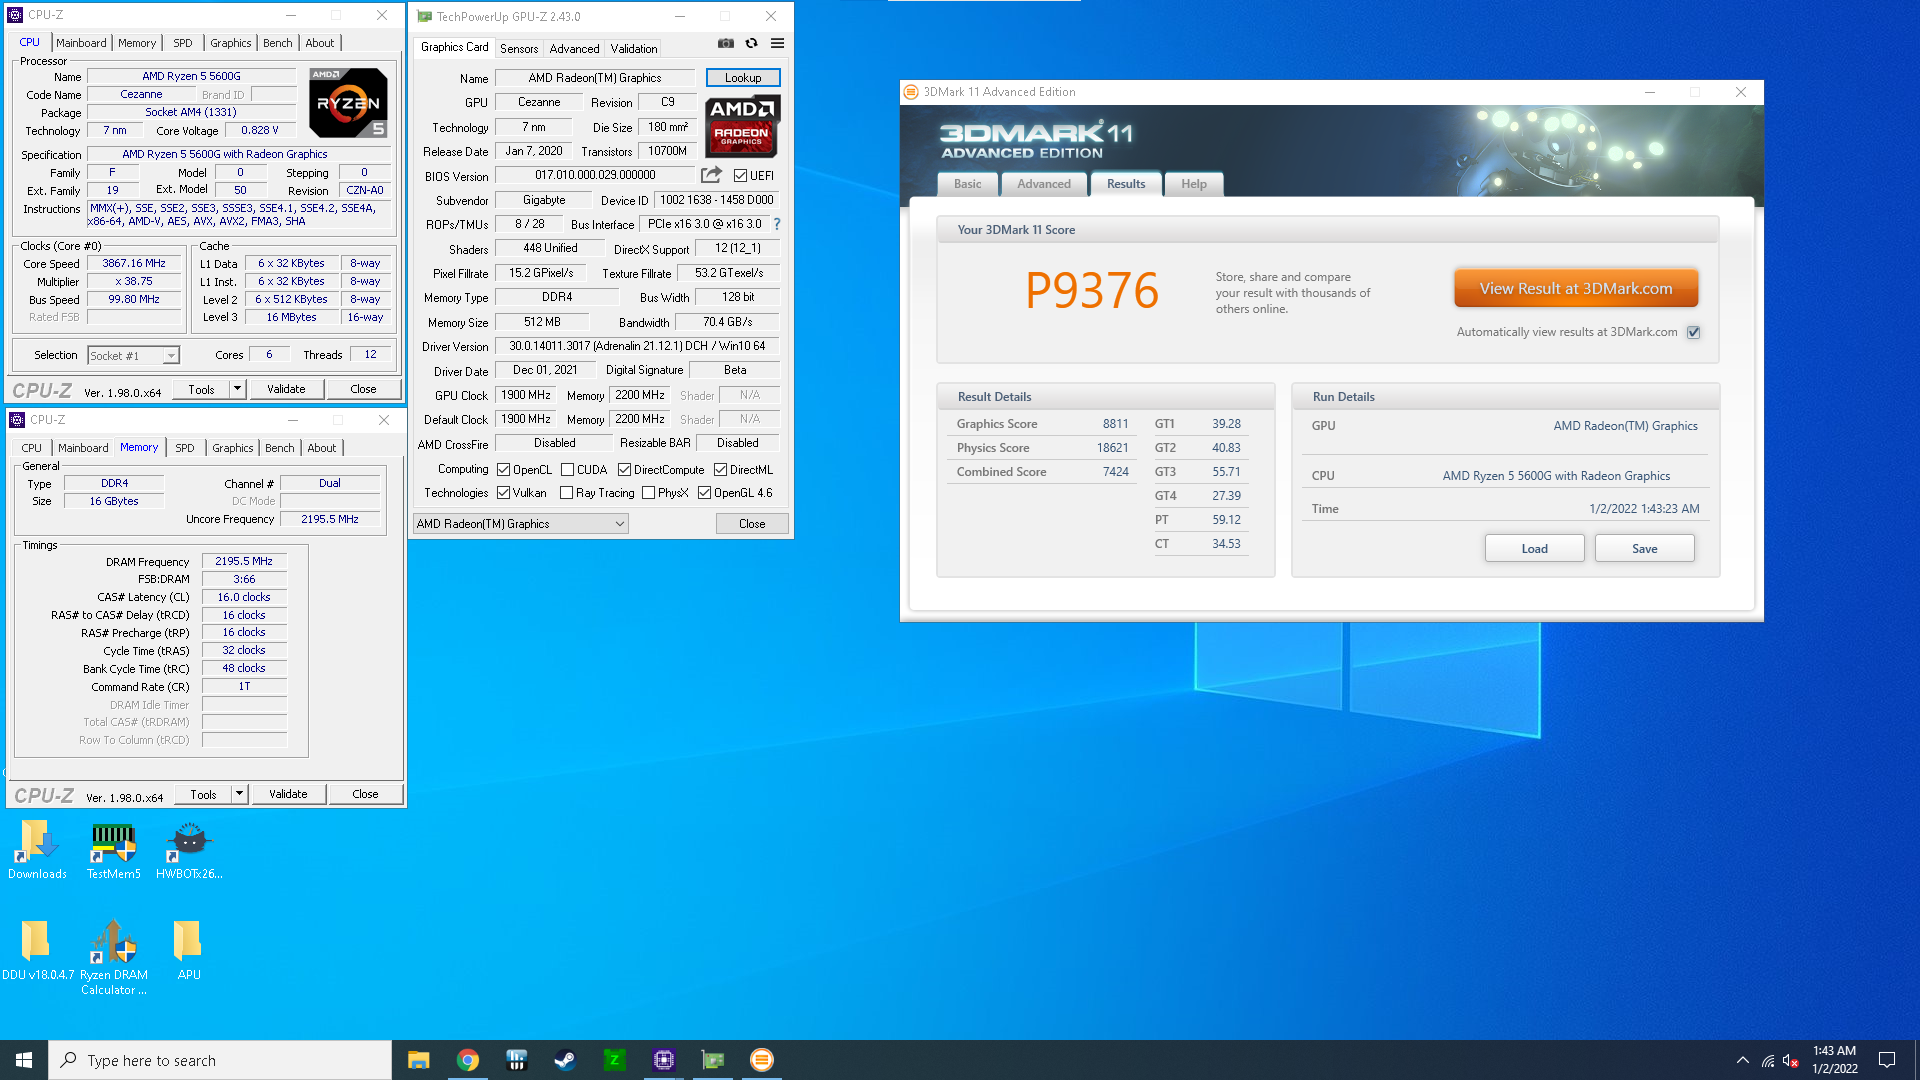The width and height of the screenshot is (1920, 1080).
Task: Toggle the PhysX checkbox
Action: (648, 493)
